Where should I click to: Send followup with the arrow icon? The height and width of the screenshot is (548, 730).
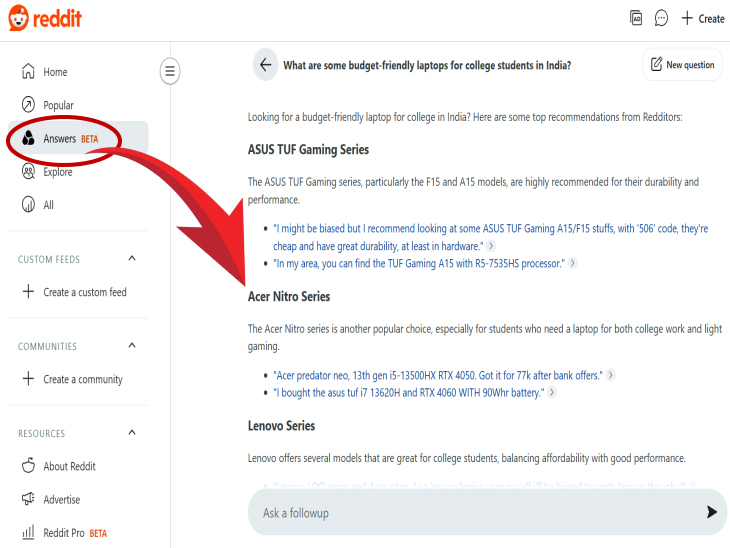click(x=712, y=512)
